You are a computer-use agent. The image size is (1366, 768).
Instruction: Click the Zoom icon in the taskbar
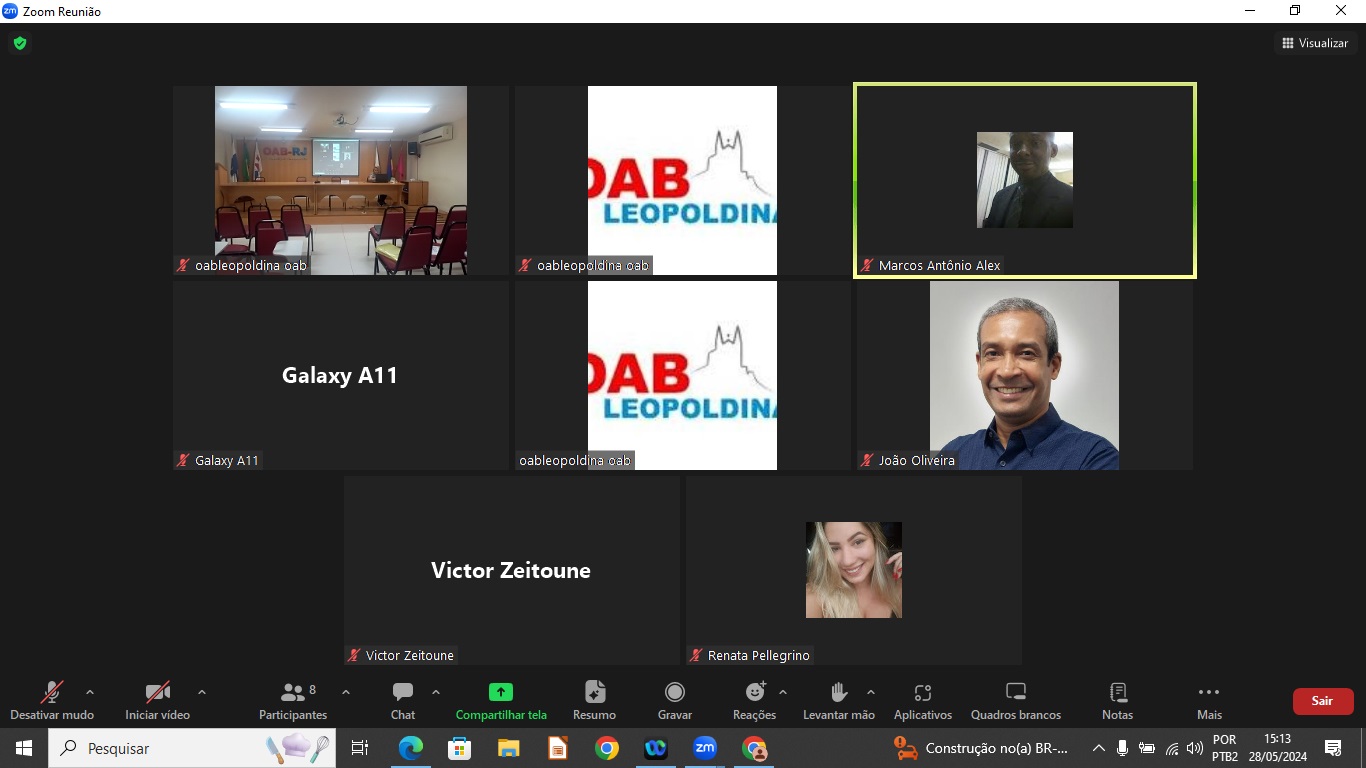705,748
